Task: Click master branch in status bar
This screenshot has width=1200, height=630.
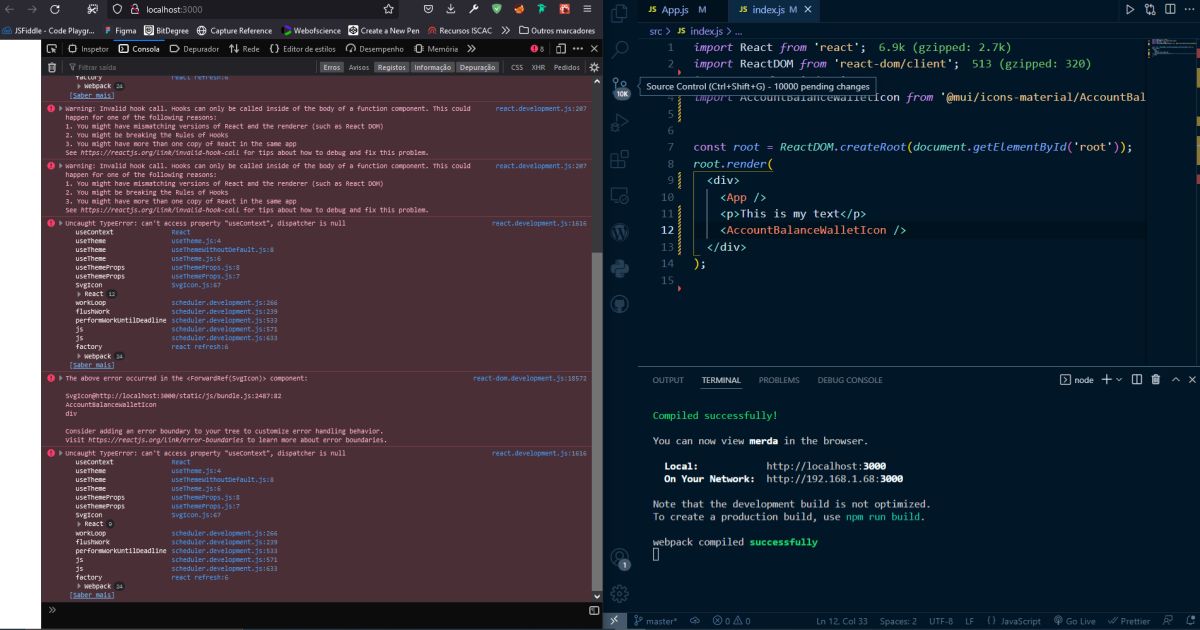Action: coord(655,621)
